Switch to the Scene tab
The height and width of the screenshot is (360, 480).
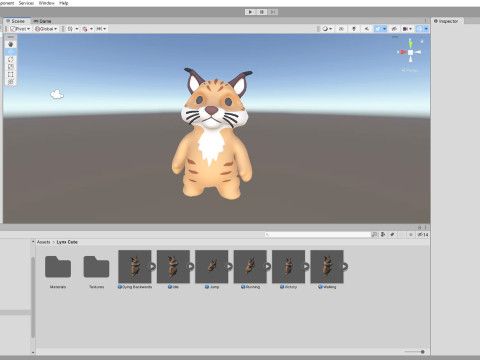tap(16, 21)
